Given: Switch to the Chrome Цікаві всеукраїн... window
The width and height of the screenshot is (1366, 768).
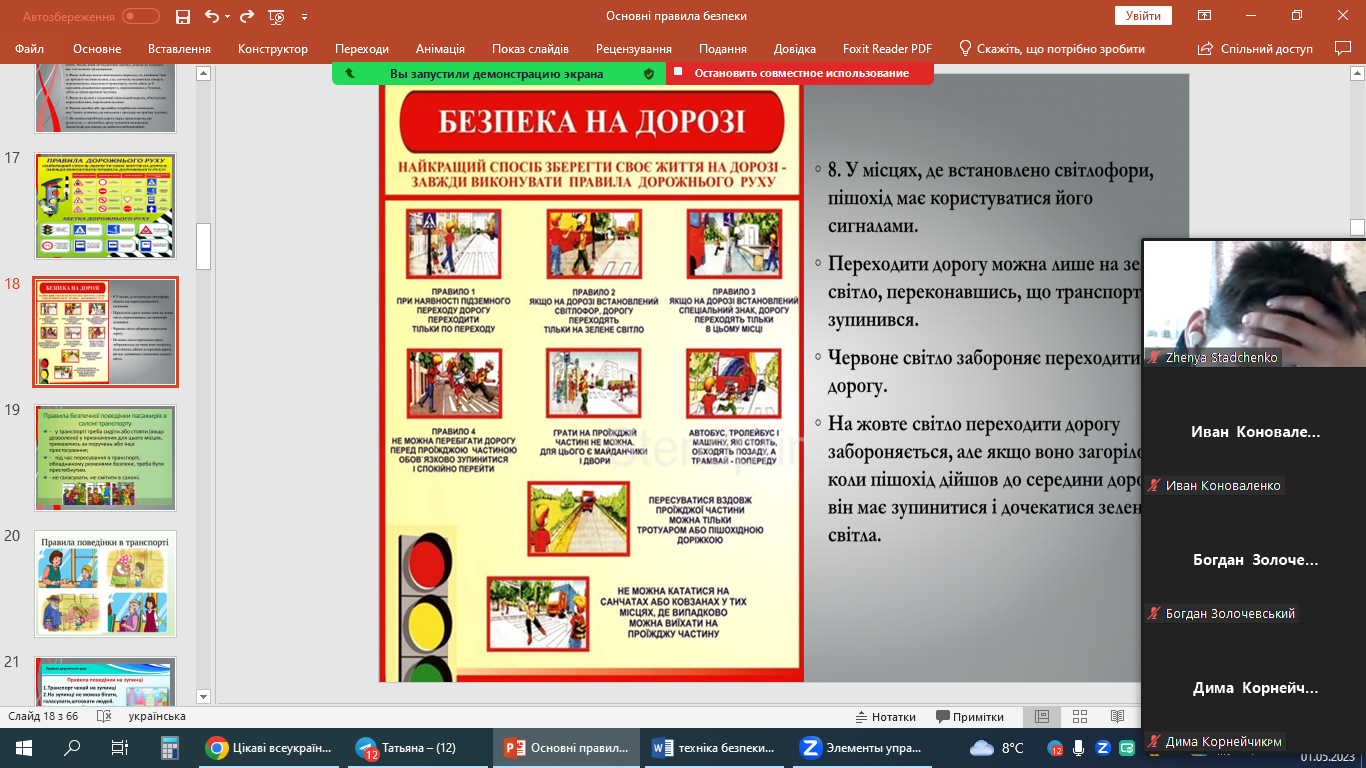Looking at the screenshot, I should (x=267, y=747).
